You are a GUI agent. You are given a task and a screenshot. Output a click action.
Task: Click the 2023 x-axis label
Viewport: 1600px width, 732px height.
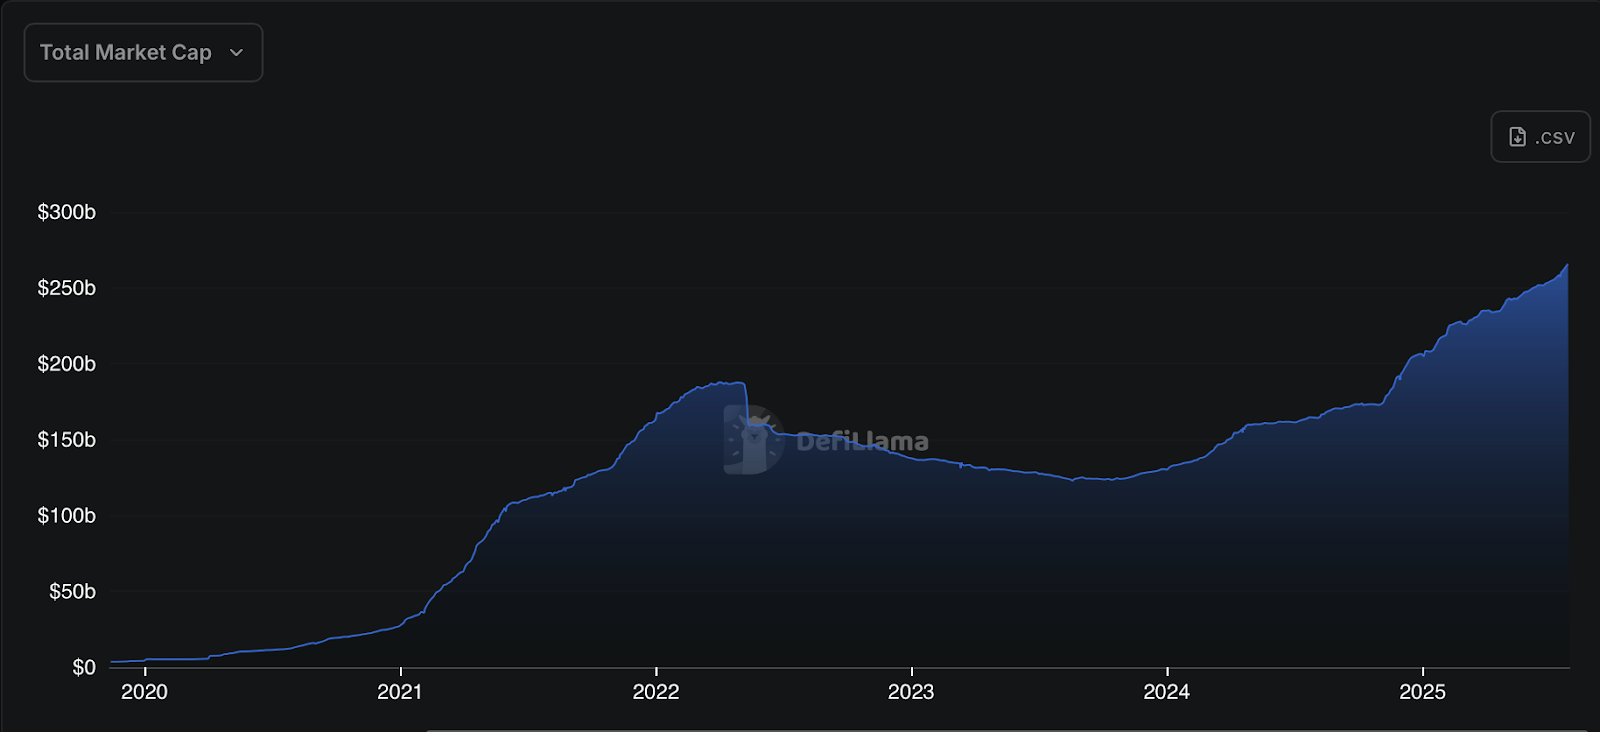pos(911,692)
